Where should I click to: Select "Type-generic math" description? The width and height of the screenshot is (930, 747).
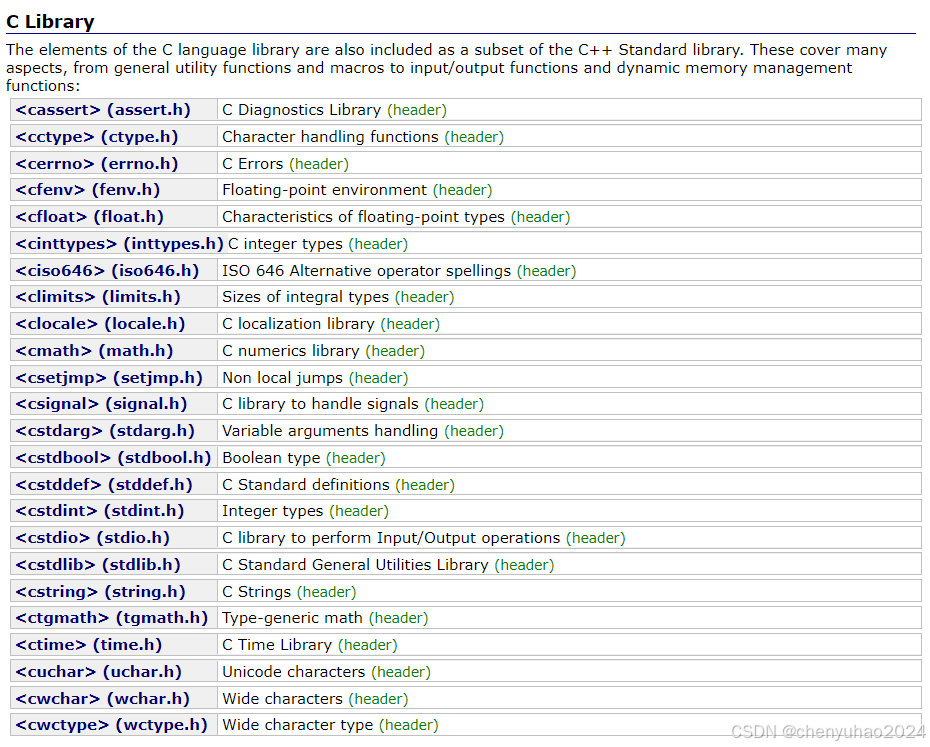(x=292, y=618)
